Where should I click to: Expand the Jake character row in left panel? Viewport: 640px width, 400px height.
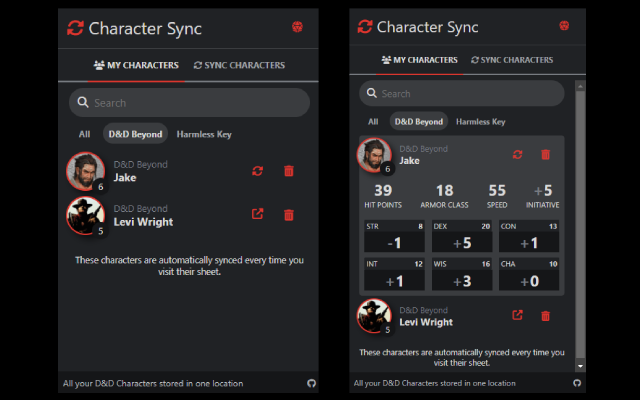pos(188,171)
